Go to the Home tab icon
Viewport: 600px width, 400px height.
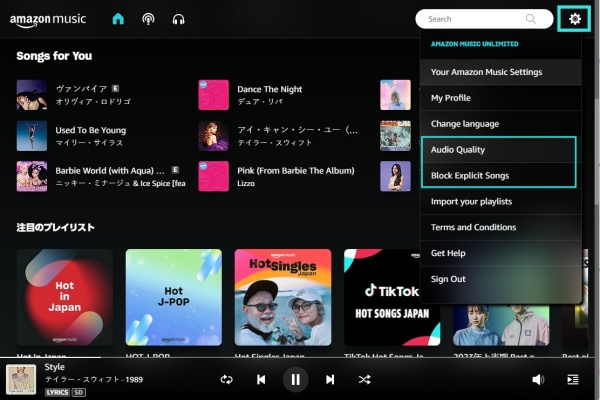118,19
